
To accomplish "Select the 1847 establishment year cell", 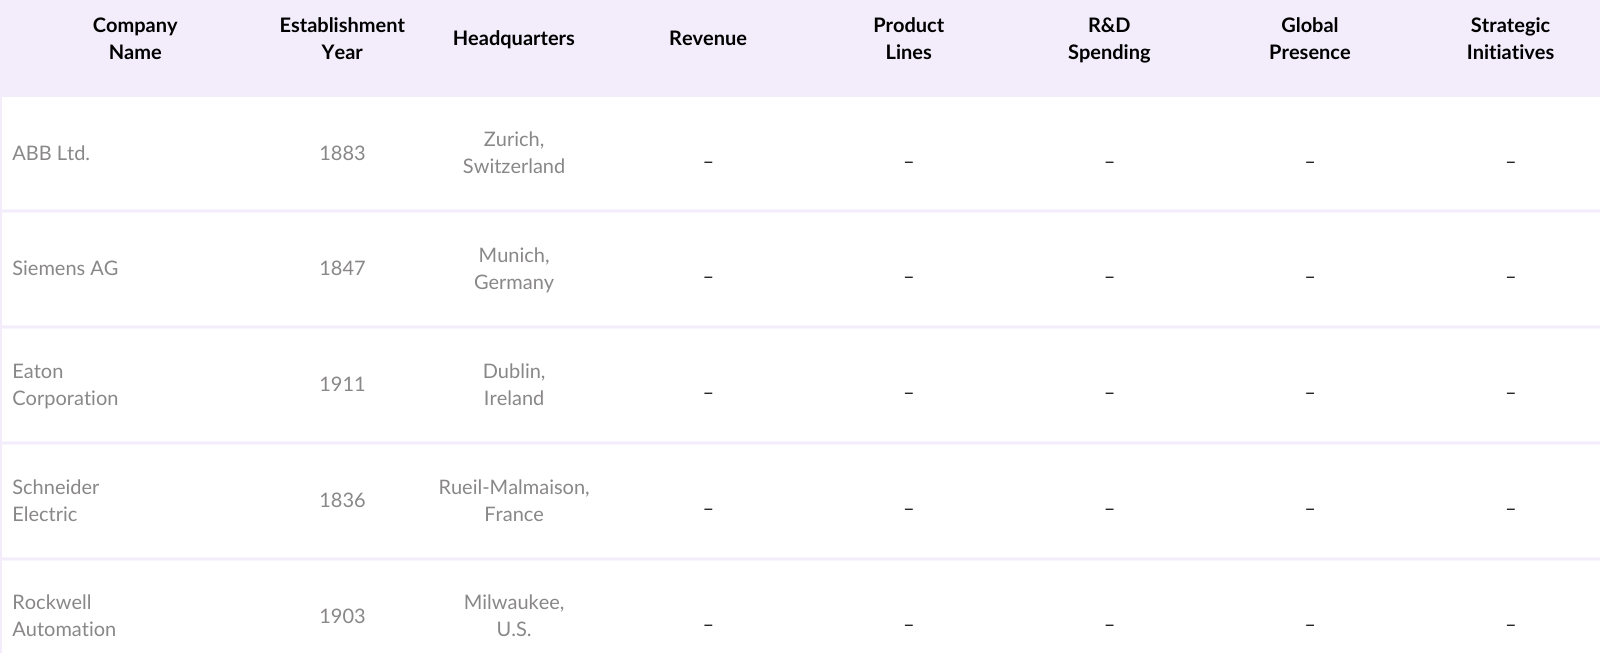I will [x=342, y=268].
